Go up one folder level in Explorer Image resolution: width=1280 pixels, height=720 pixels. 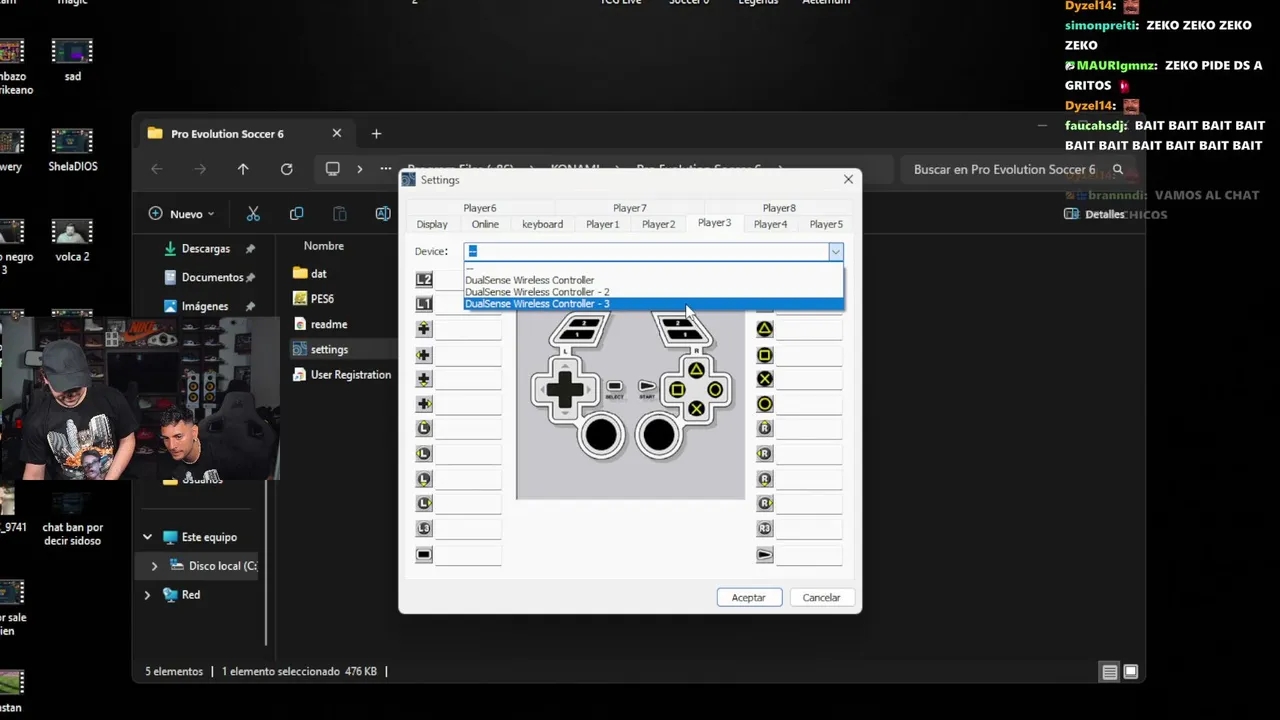point(243,169)
